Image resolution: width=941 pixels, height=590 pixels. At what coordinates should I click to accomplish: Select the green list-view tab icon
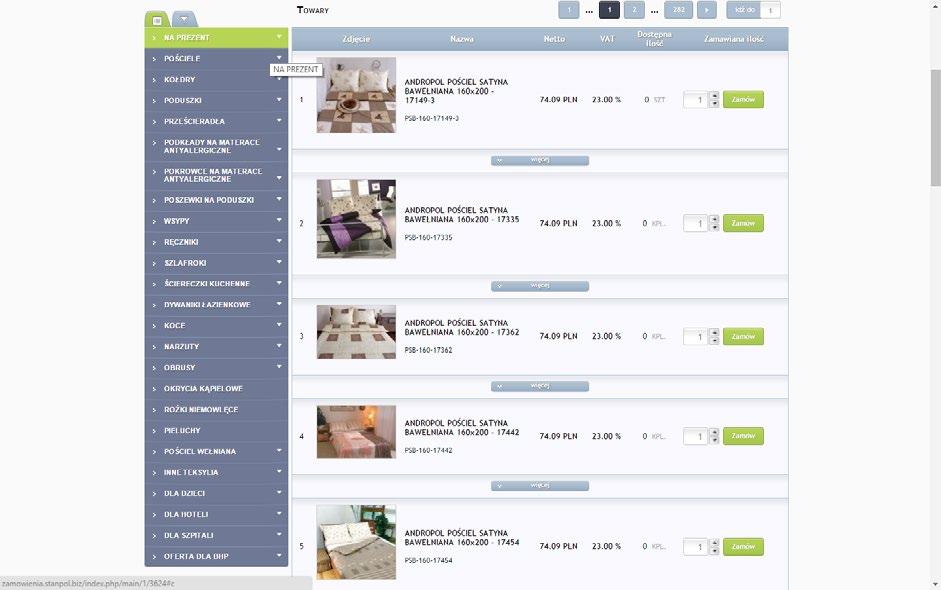coord(157,20)
